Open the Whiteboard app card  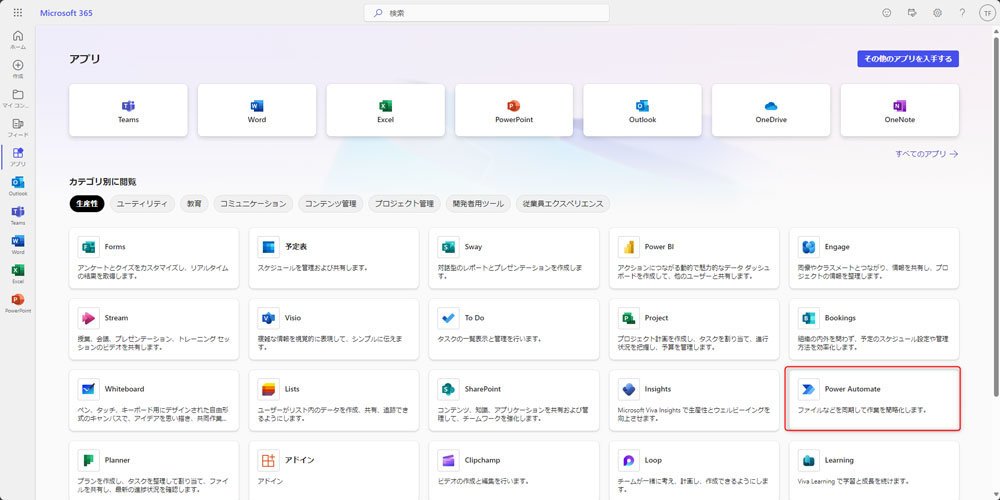pyautogui.click(x=154, y=401)
